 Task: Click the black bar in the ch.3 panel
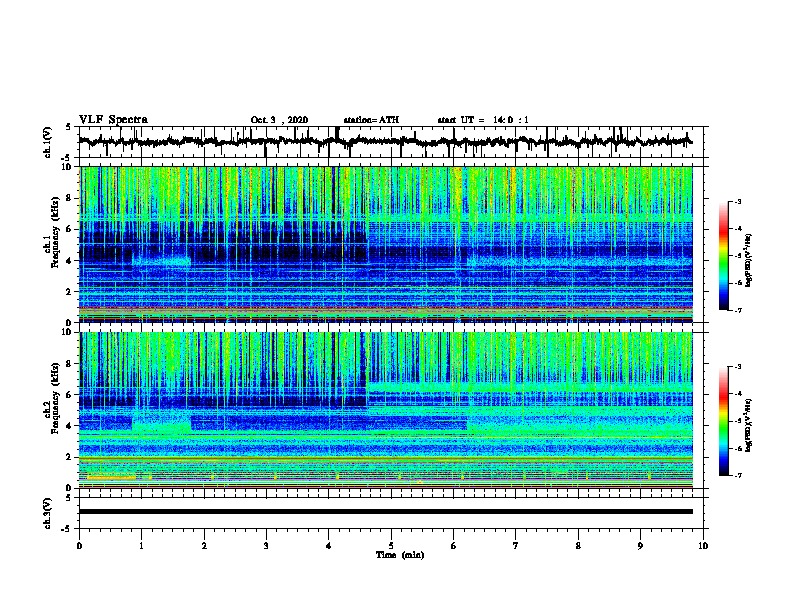pos(385,512)
